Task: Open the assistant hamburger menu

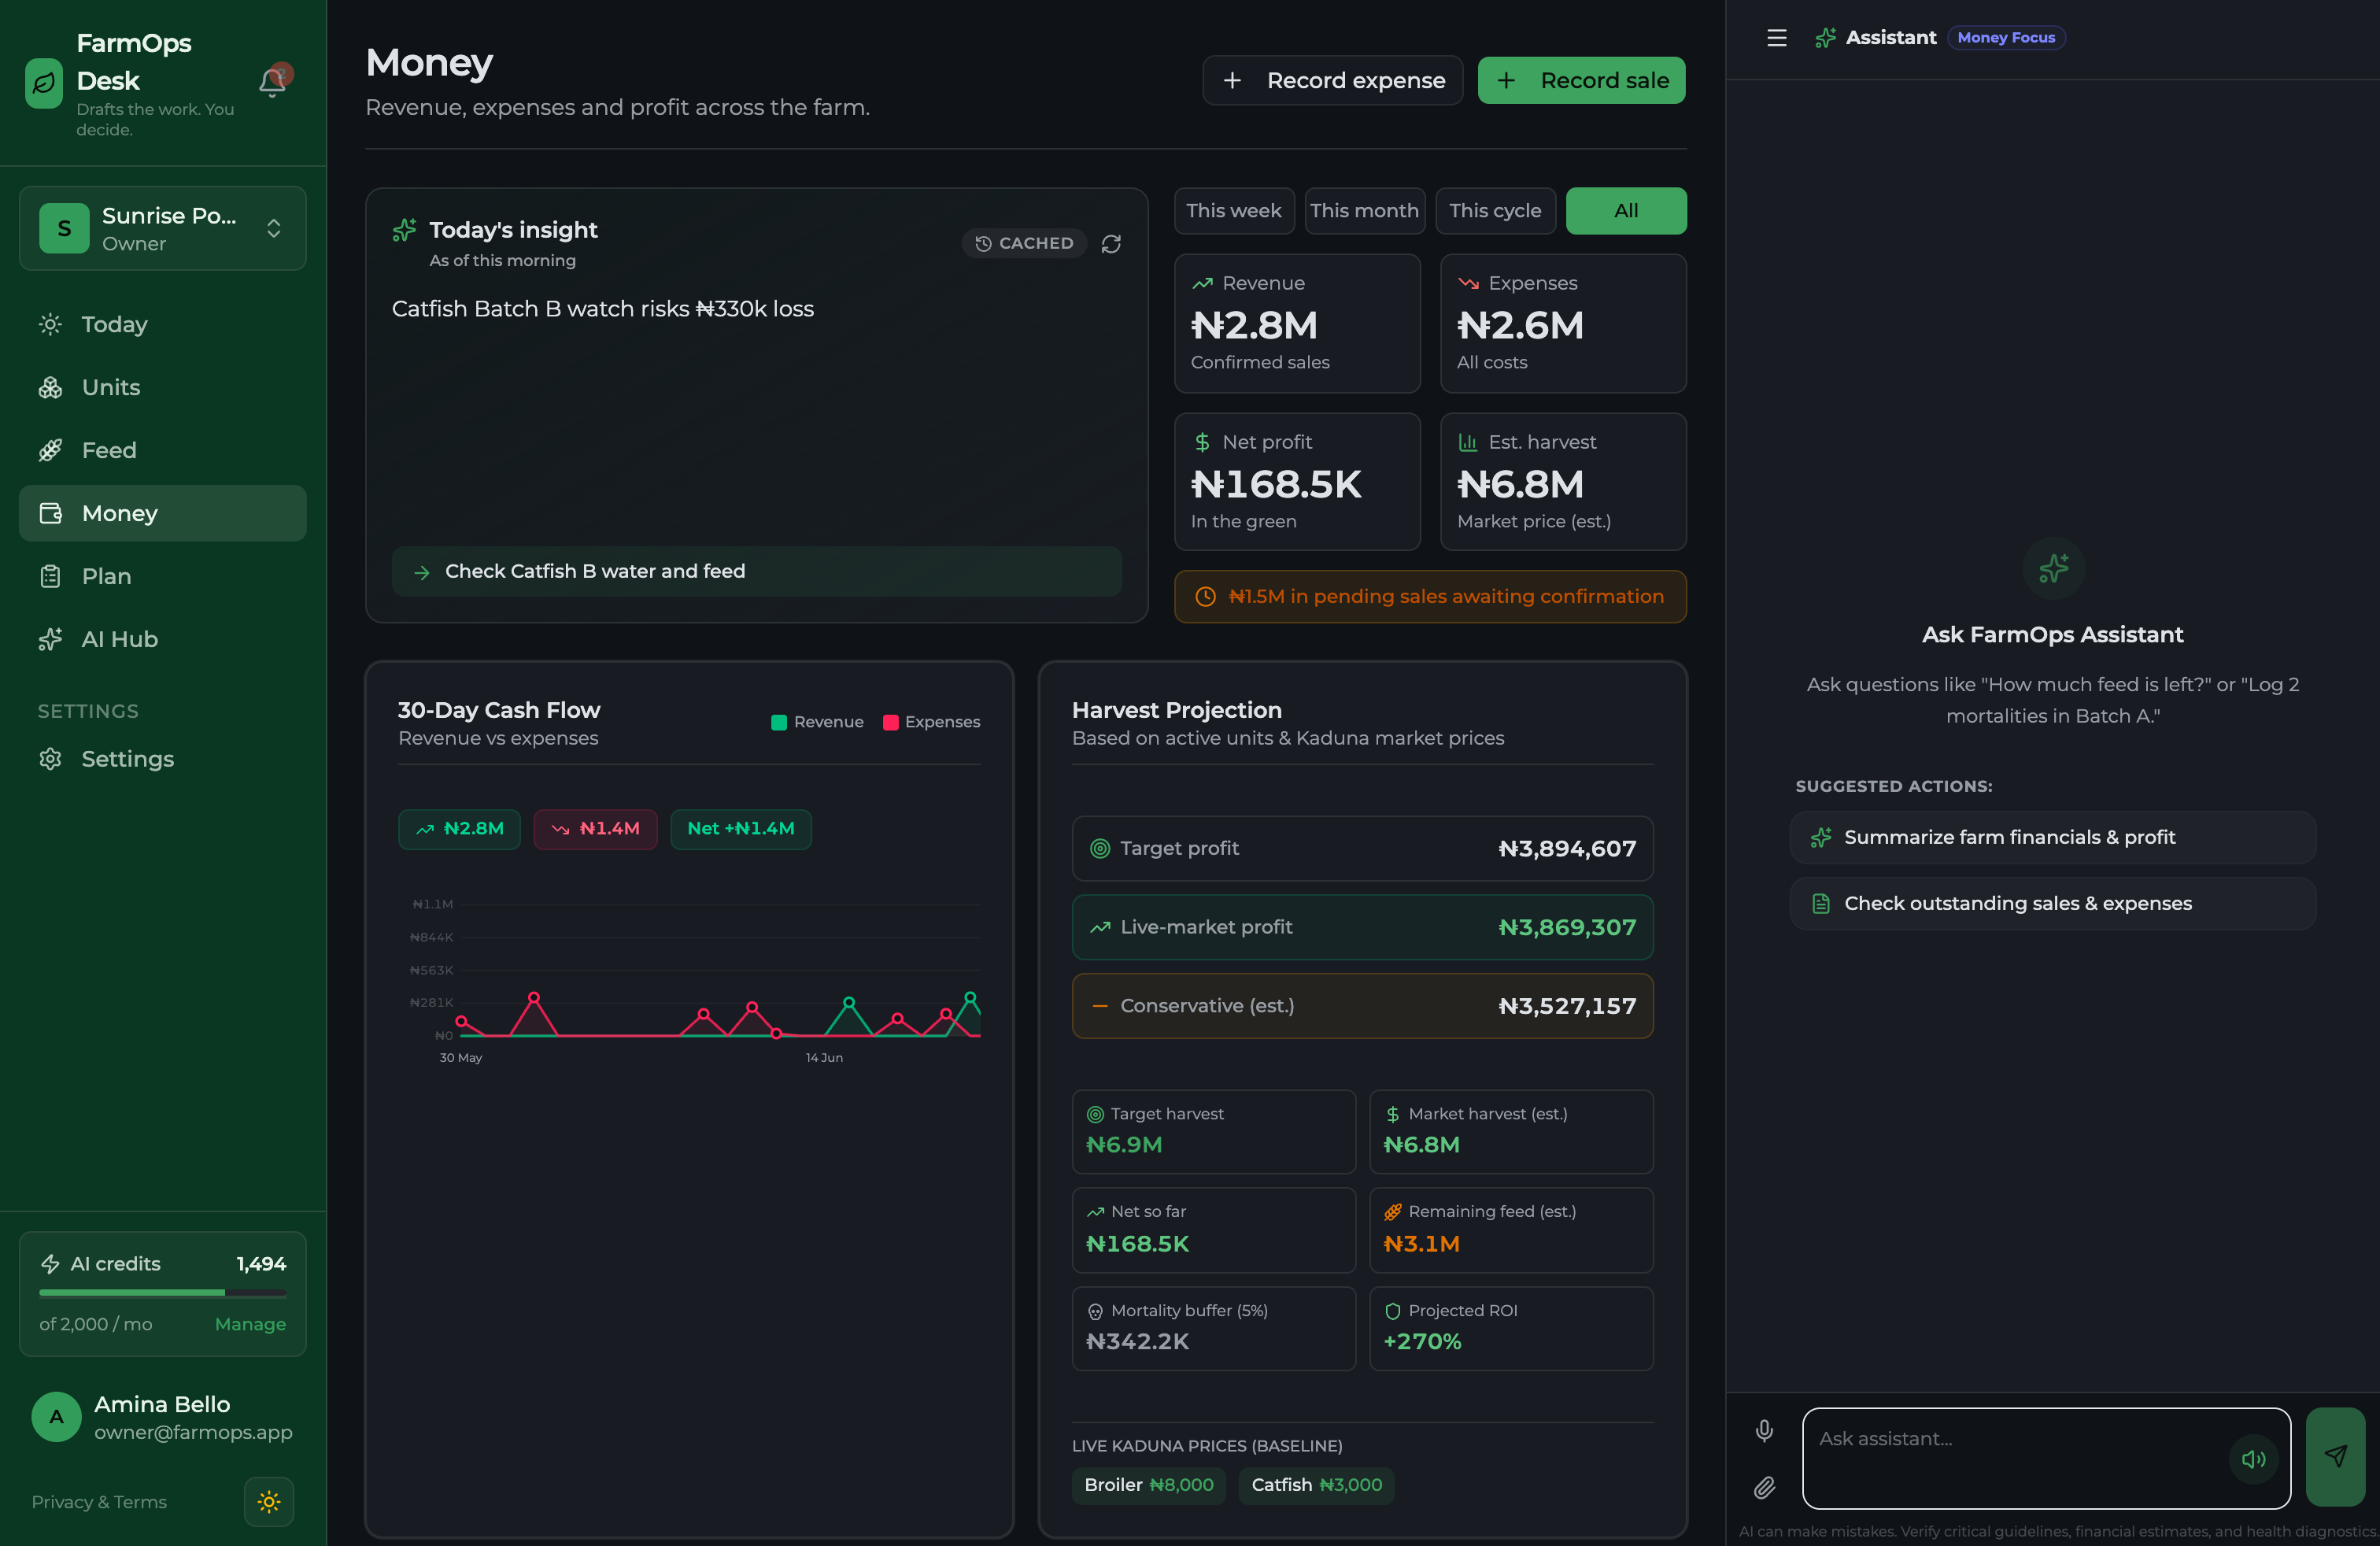Action: [x=1776, y=38]
